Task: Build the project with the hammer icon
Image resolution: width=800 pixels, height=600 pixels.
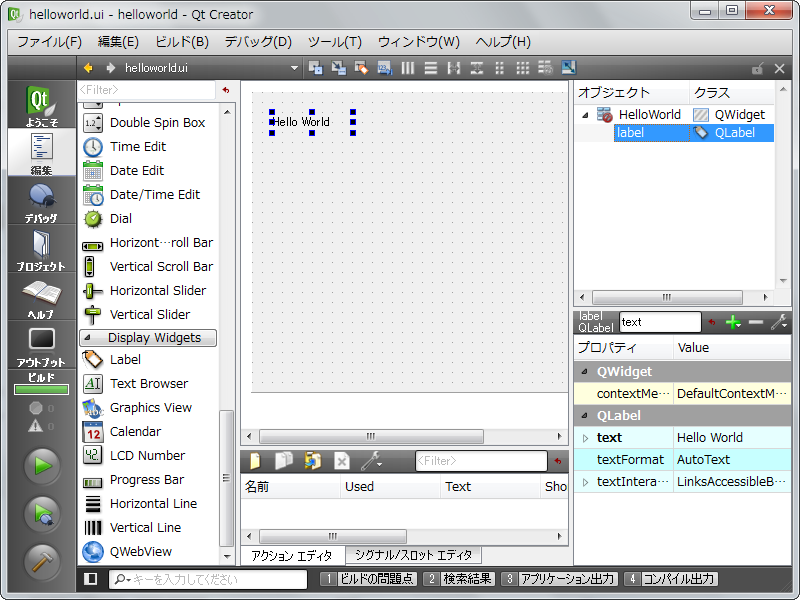Action: [42, 562]
